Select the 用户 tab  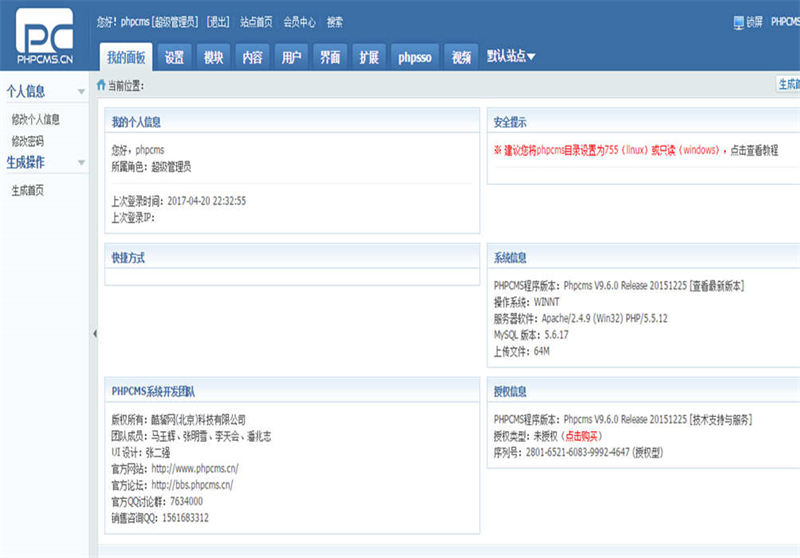pos(291,57)
